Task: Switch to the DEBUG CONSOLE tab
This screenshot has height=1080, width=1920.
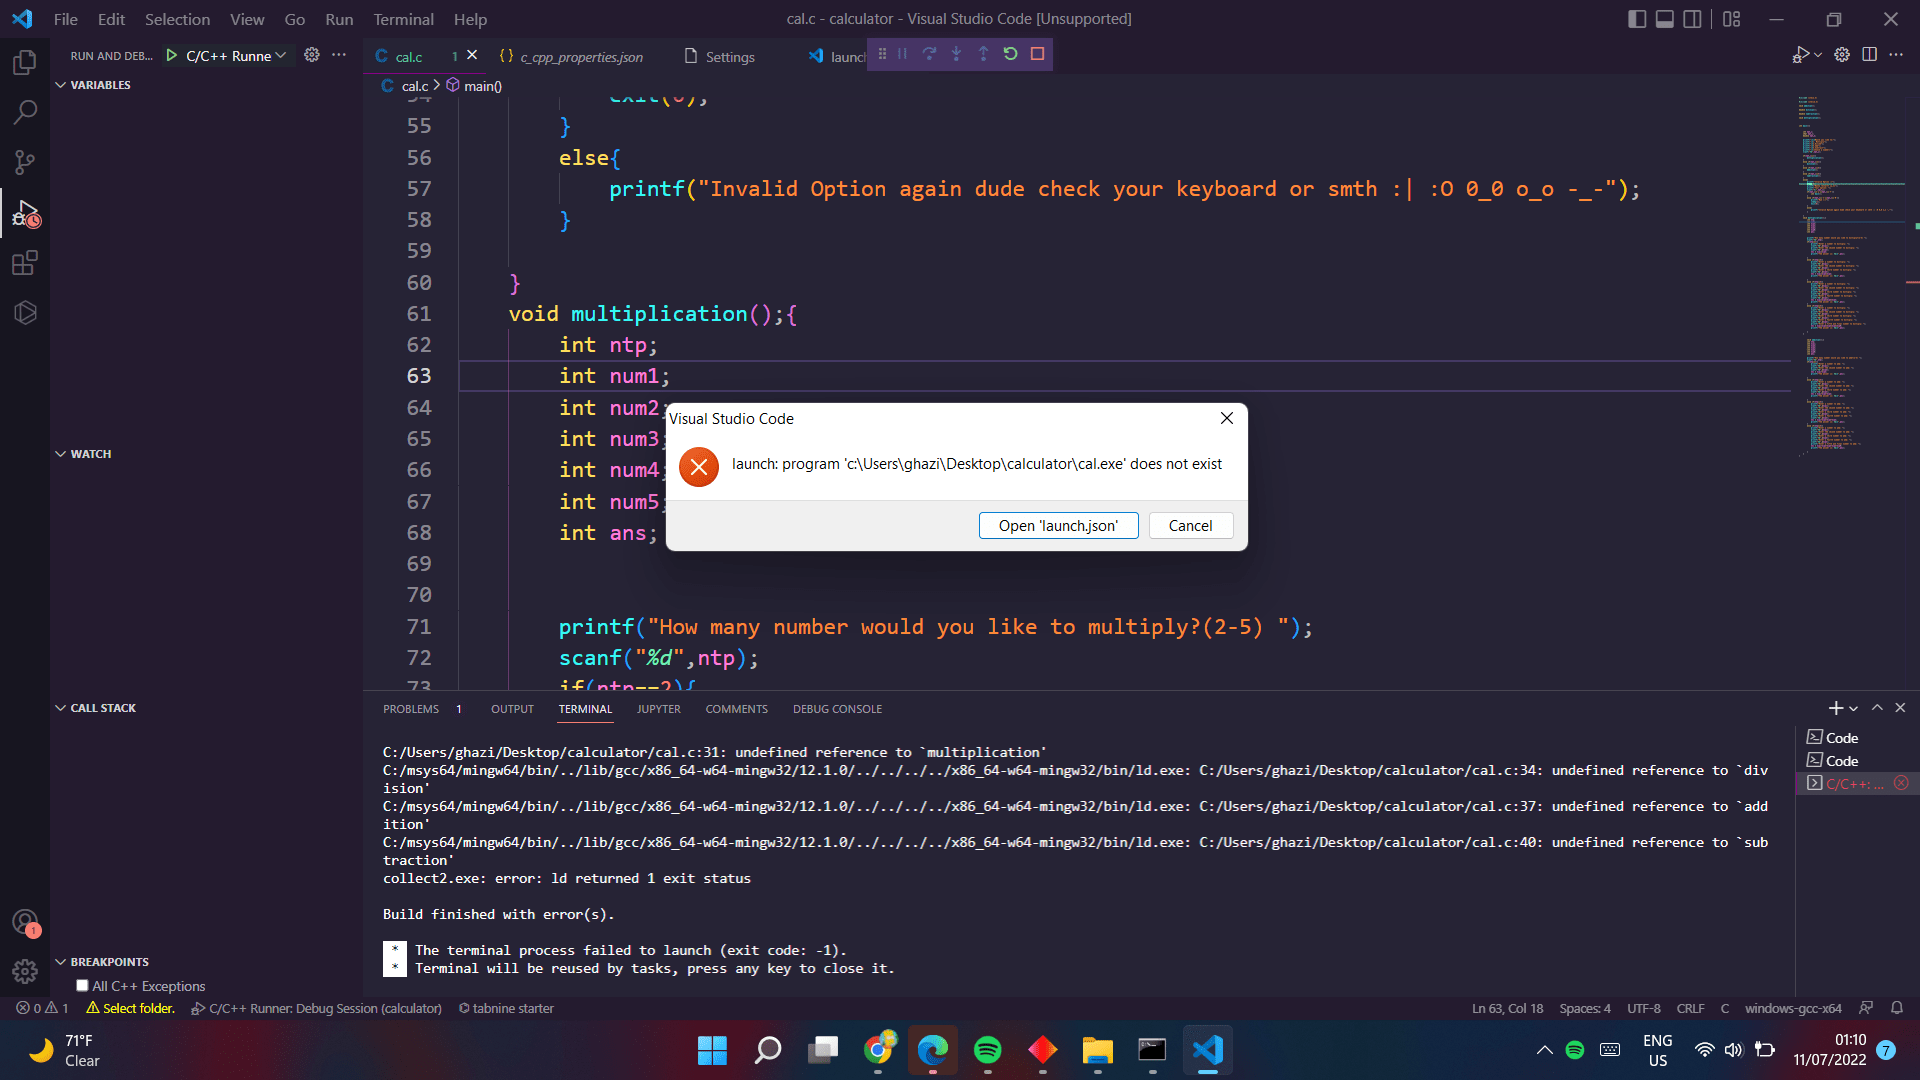Action: tap(837, 709)
